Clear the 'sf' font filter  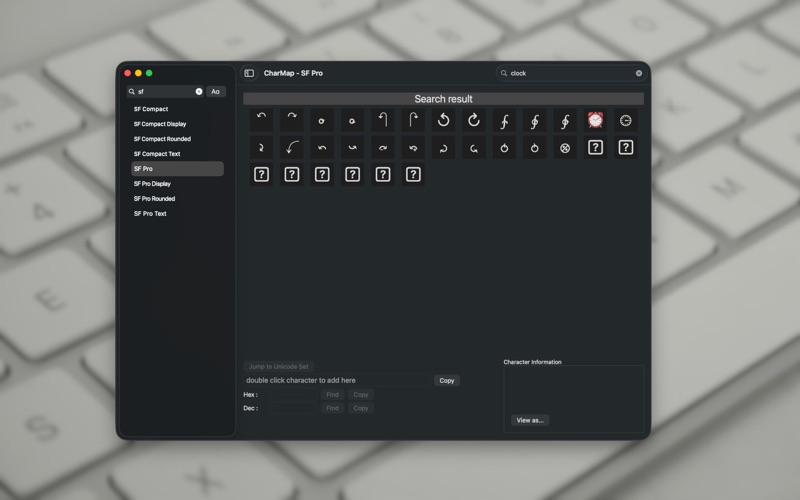coord(198,91)
